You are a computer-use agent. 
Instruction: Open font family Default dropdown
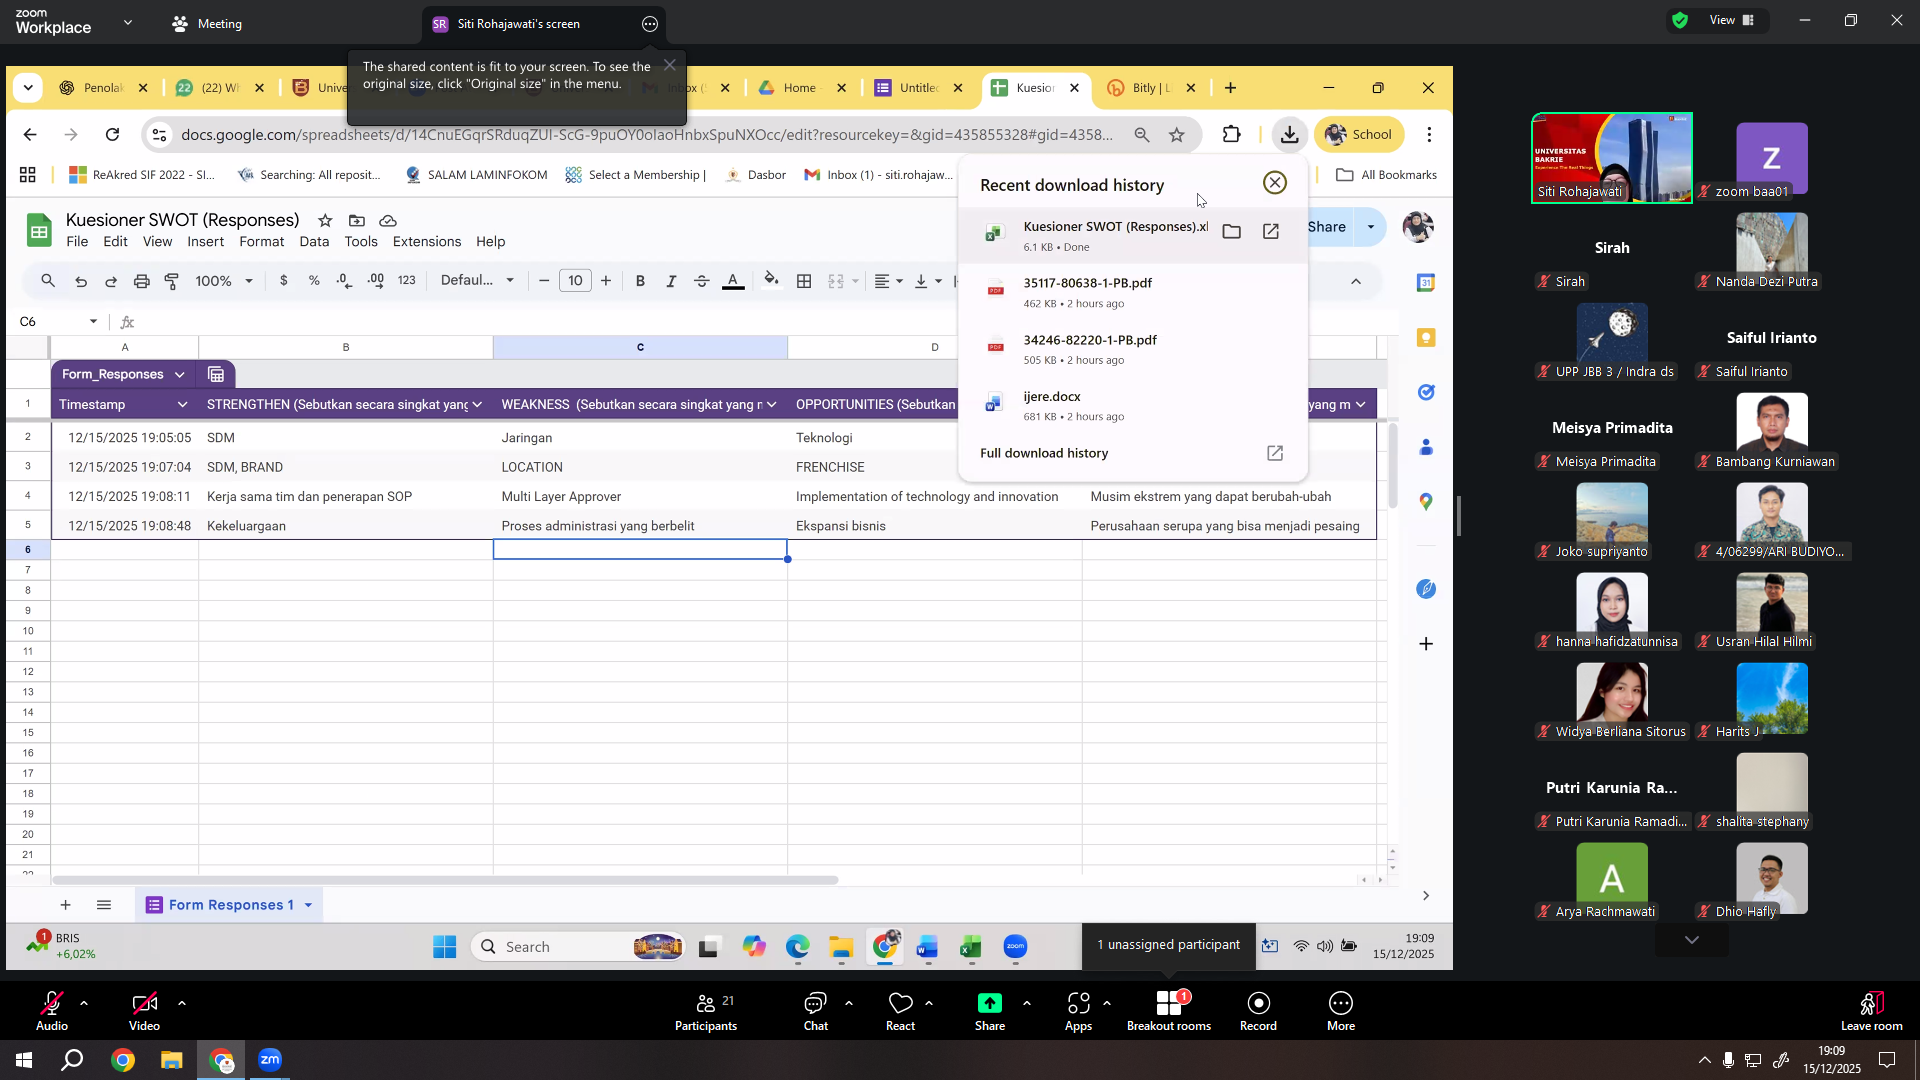[x=477, y=281]
